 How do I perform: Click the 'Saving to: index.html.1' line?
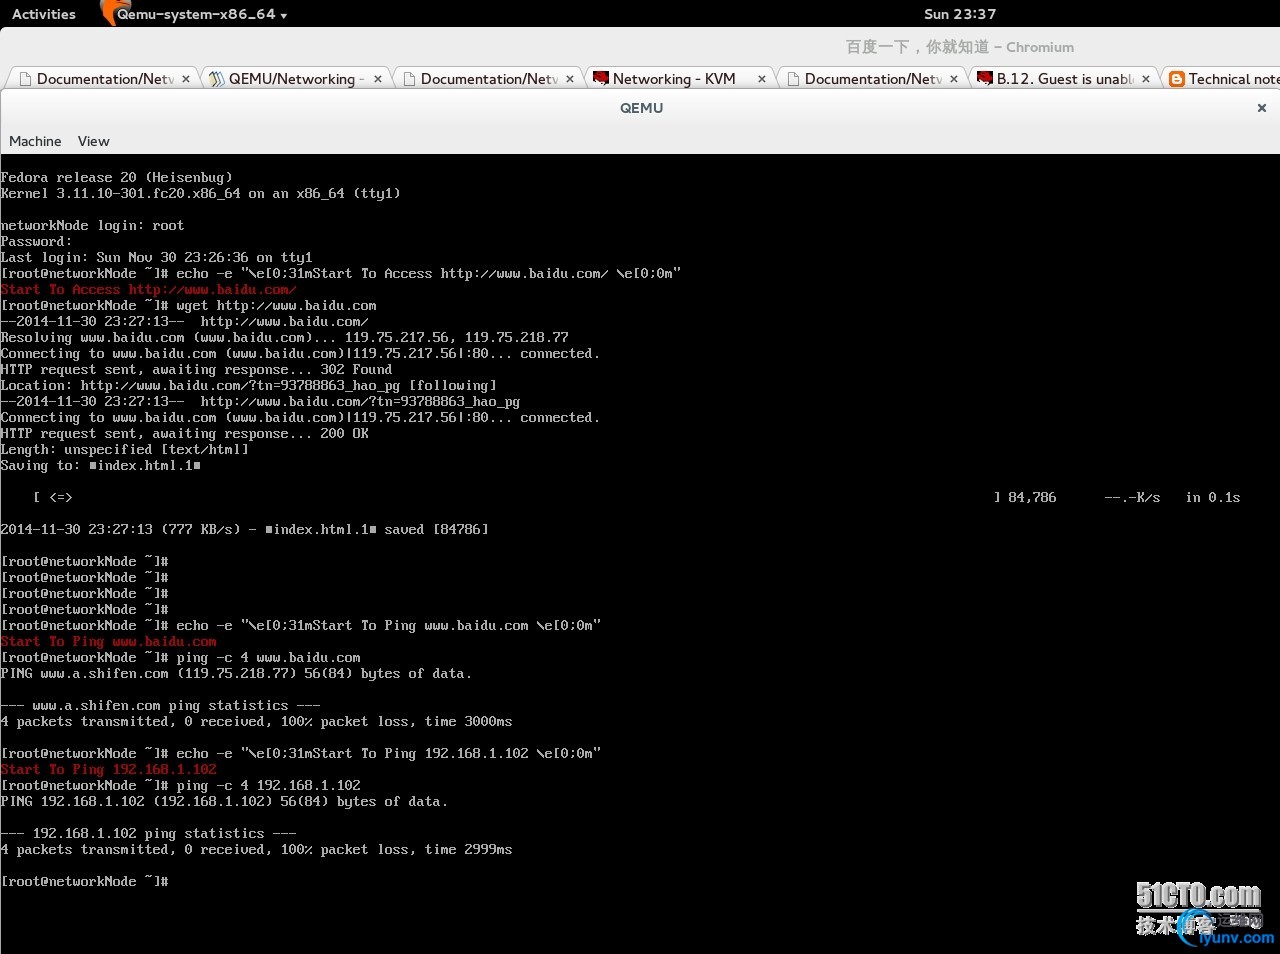[101, 466]
